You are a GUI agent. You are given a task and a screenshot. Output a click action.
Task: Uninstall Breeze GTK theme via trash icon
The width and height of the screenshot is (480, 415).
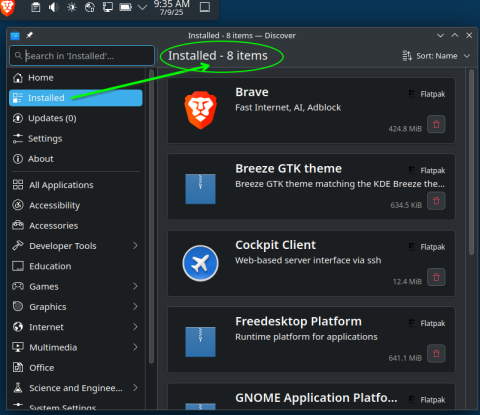click(x=436, y=201)
